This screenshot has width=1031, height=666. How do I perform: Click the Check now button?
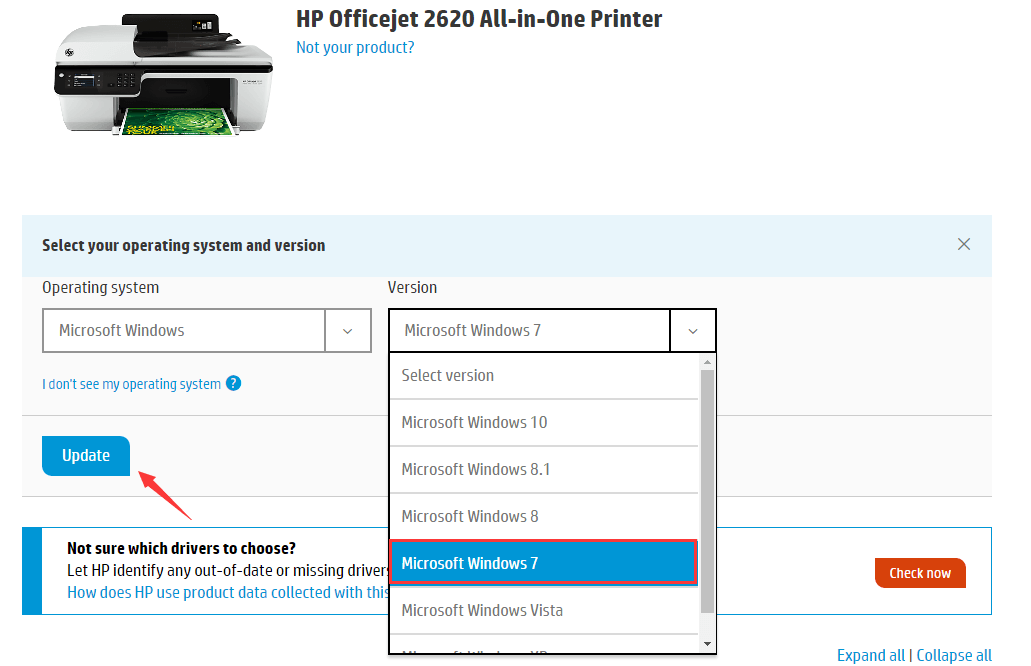920,573
